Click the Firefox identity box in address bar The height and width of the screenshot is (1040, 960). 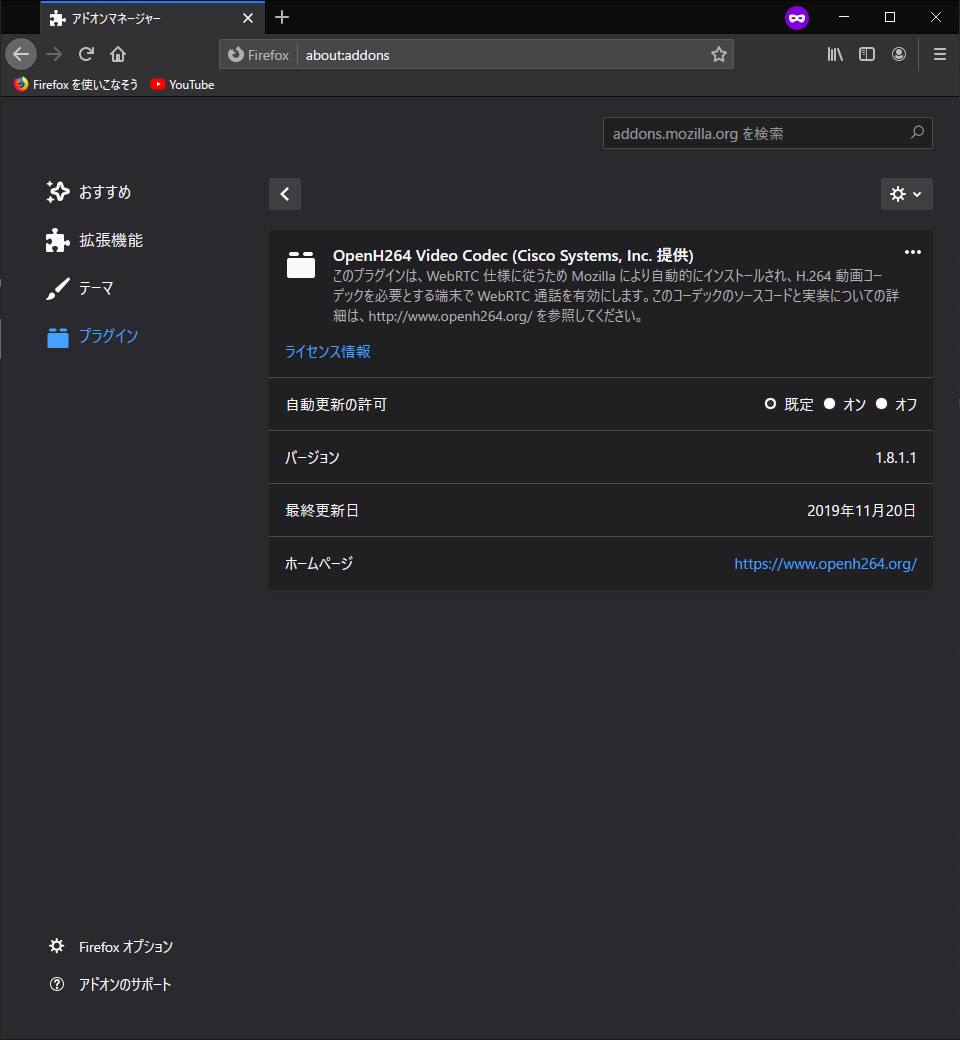(x=259, y=55)
